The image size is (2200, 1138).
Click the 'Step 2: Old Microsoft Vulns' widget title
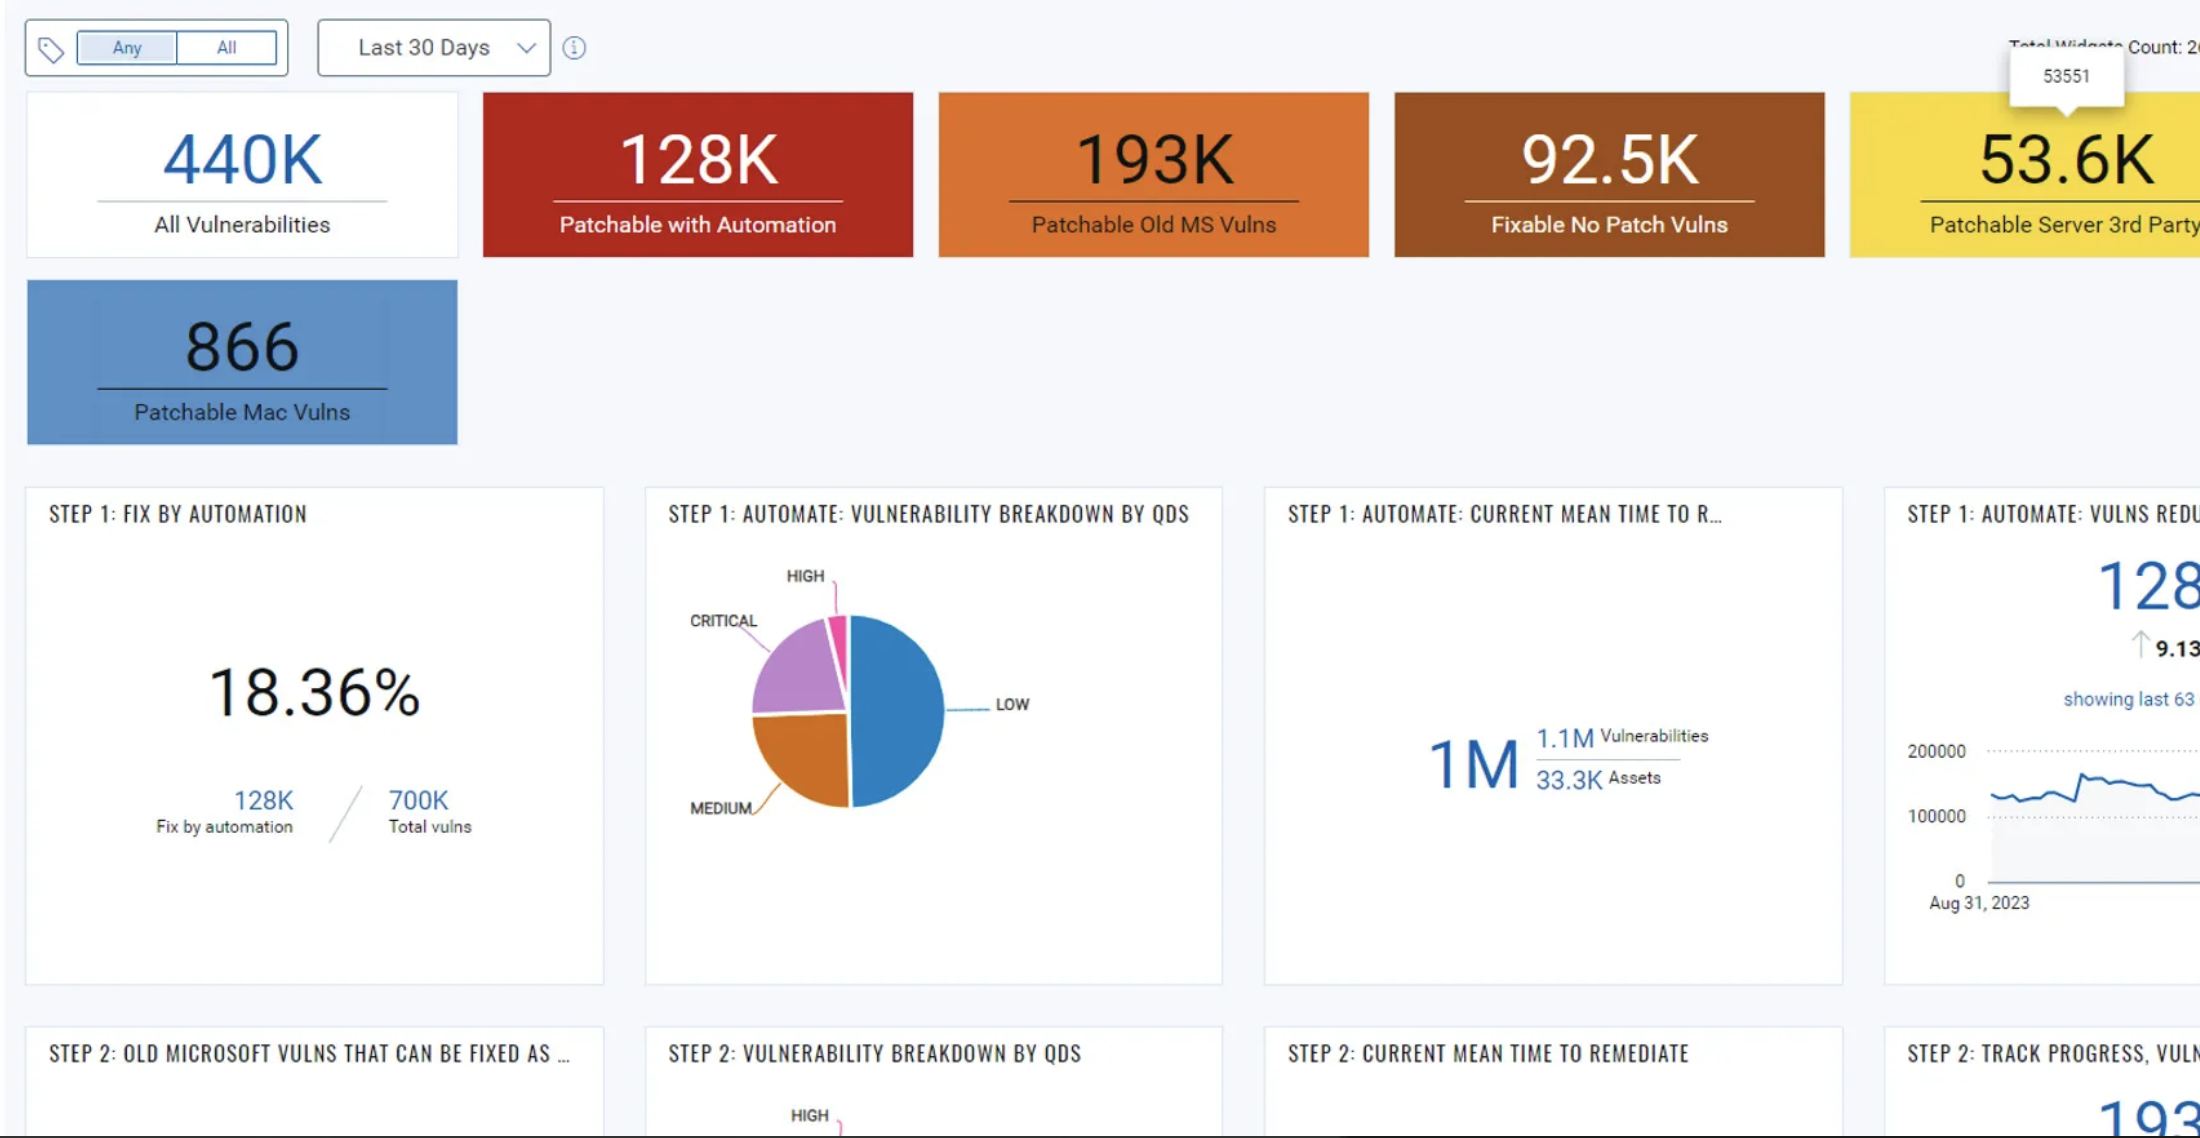coord(310,1054)
